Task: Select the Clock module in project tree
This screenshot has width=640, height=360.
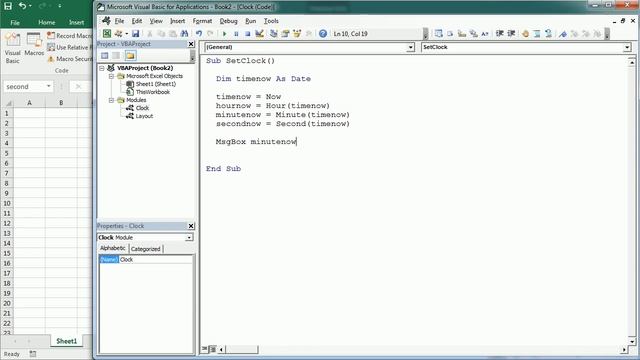Action: pos(142,108)
